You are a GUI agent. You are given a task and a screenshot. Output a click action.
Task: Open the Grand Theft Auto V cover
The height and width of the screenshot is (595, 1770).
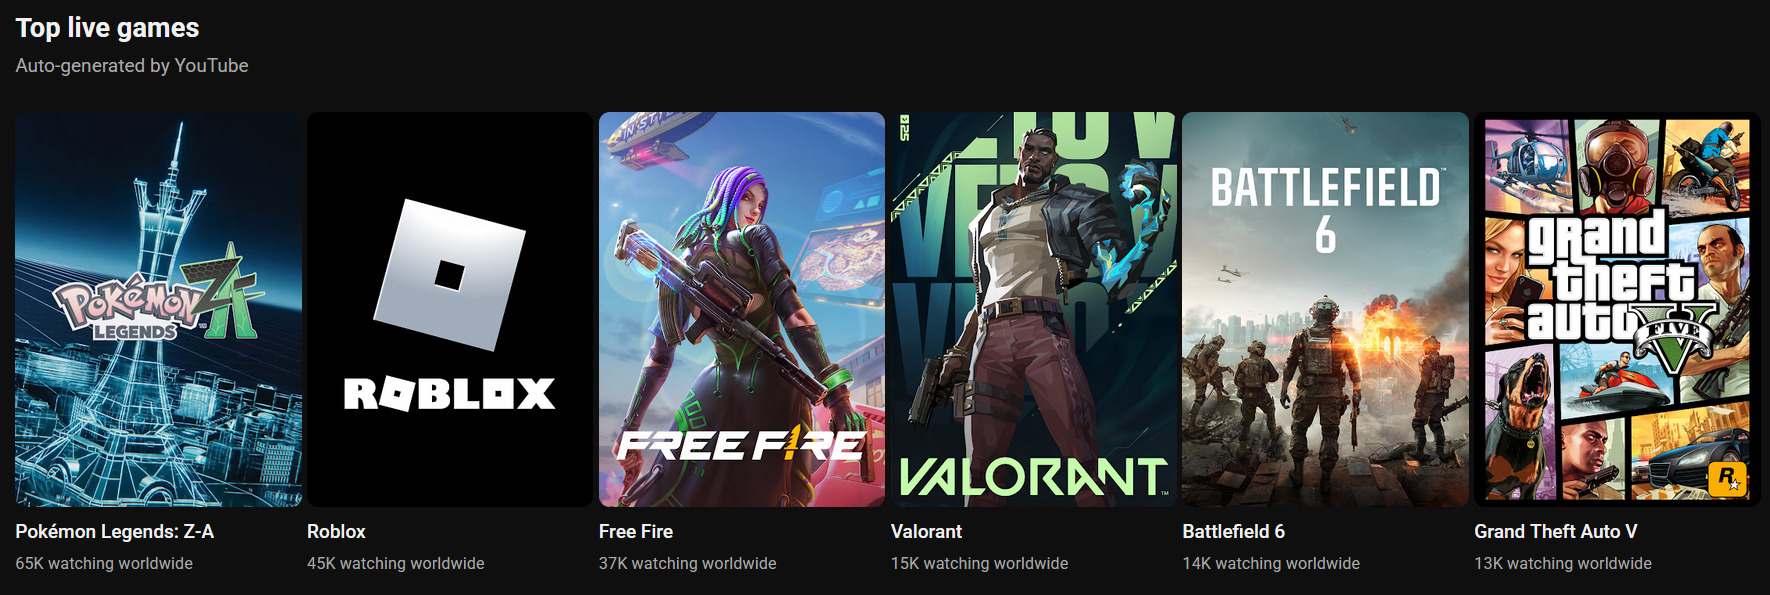[x=1617, y=309]
